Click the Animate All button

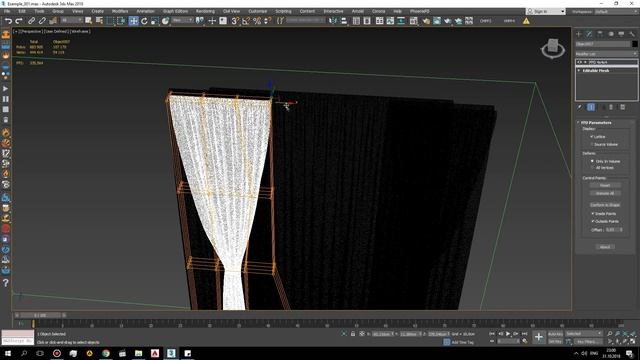605,193
